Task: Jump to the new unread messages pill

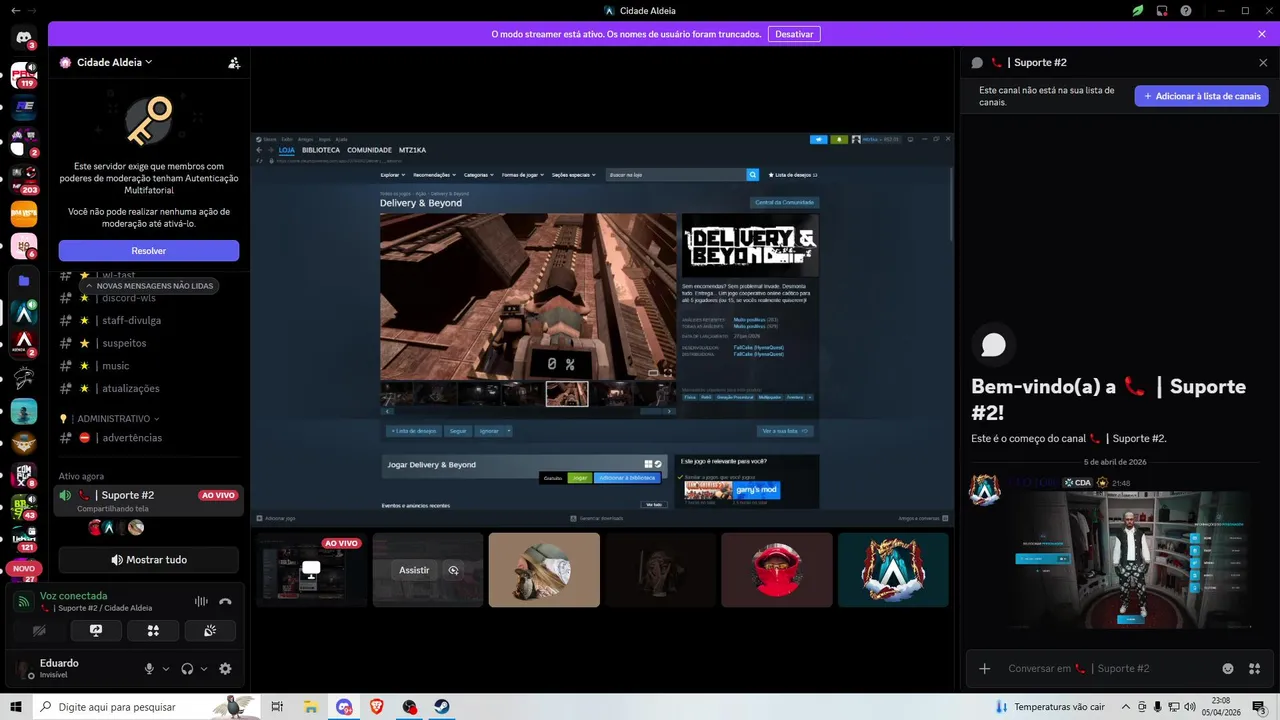Action: (x=148, y=286)
